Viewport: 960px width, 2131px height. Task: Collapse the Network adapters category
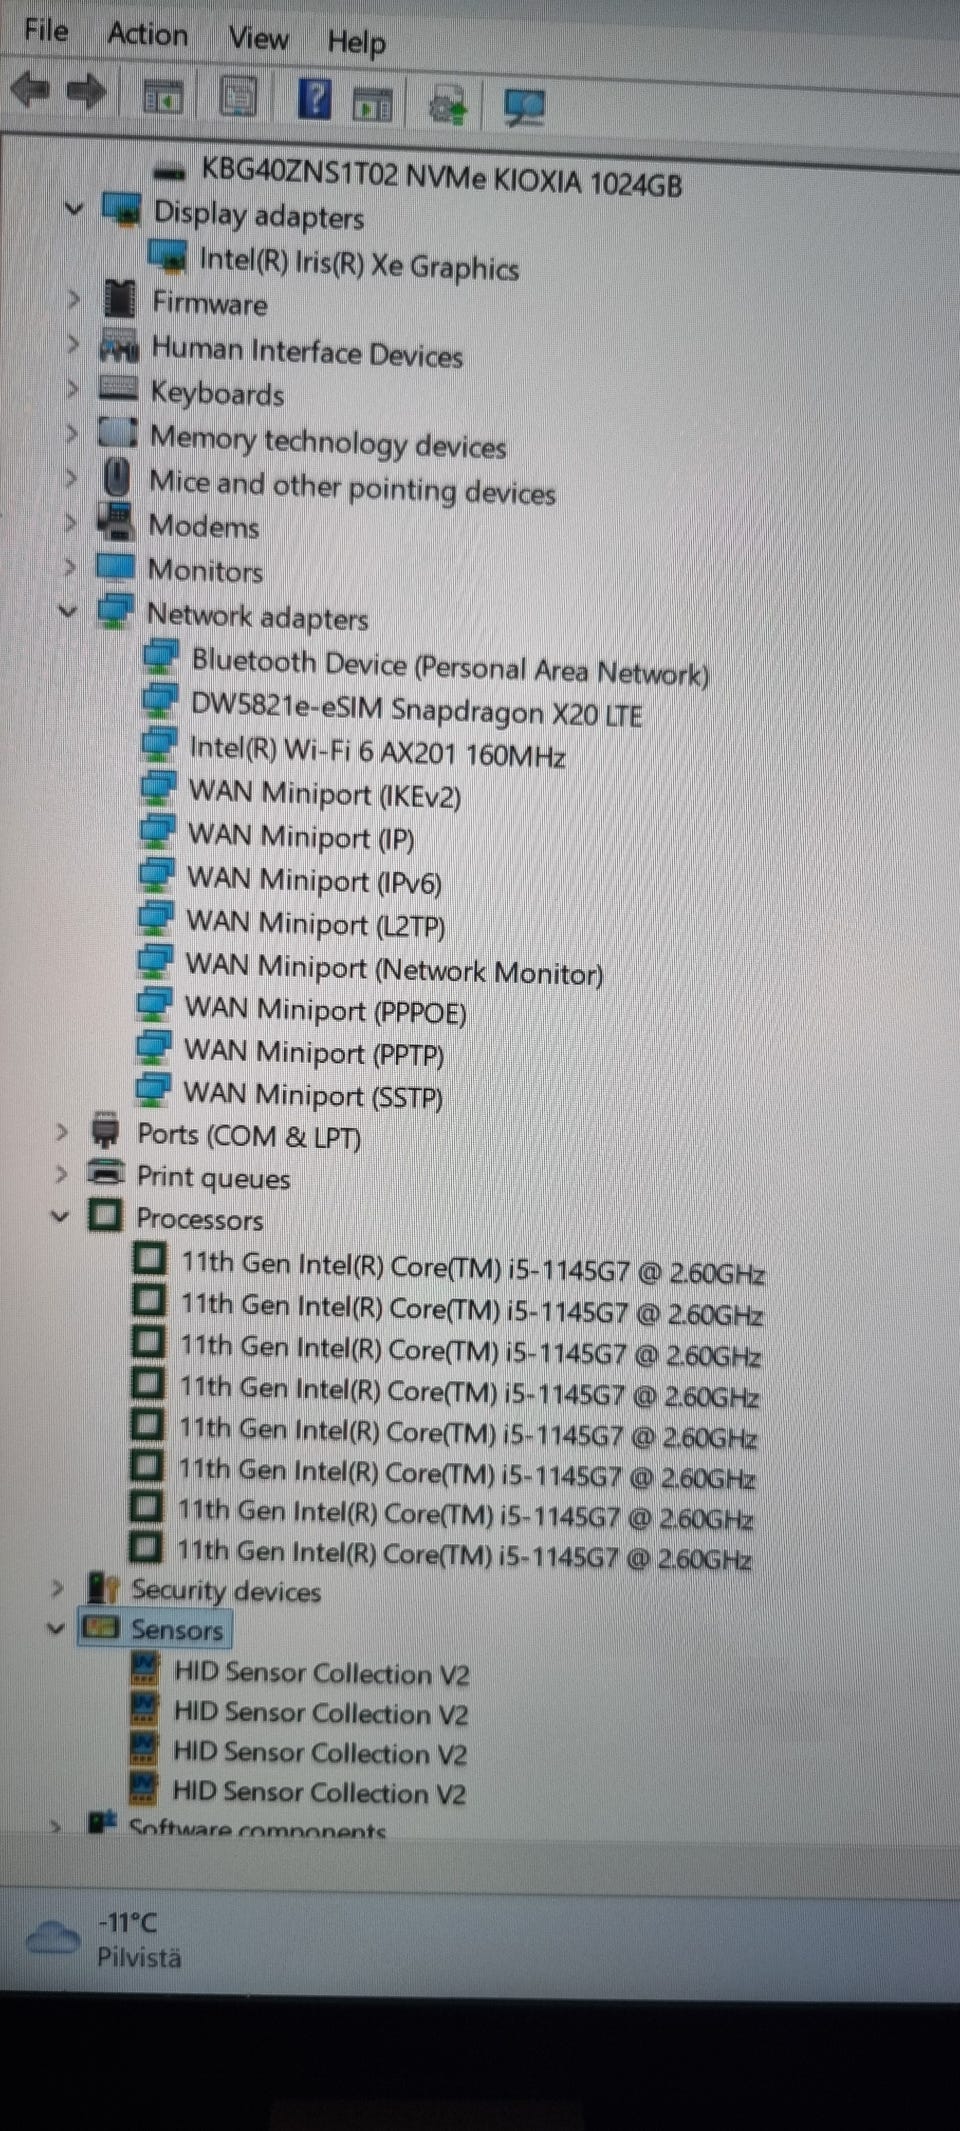(x=67, y=610)
